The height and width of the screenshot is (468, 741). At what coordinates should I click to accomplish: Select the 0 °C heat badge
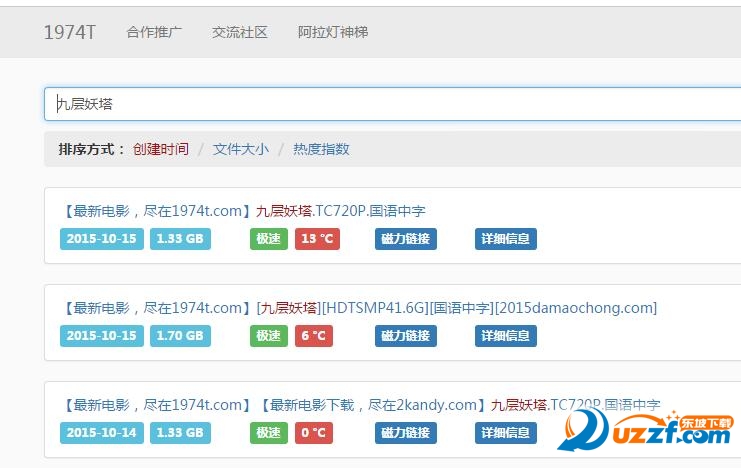(x=314, y=433)
